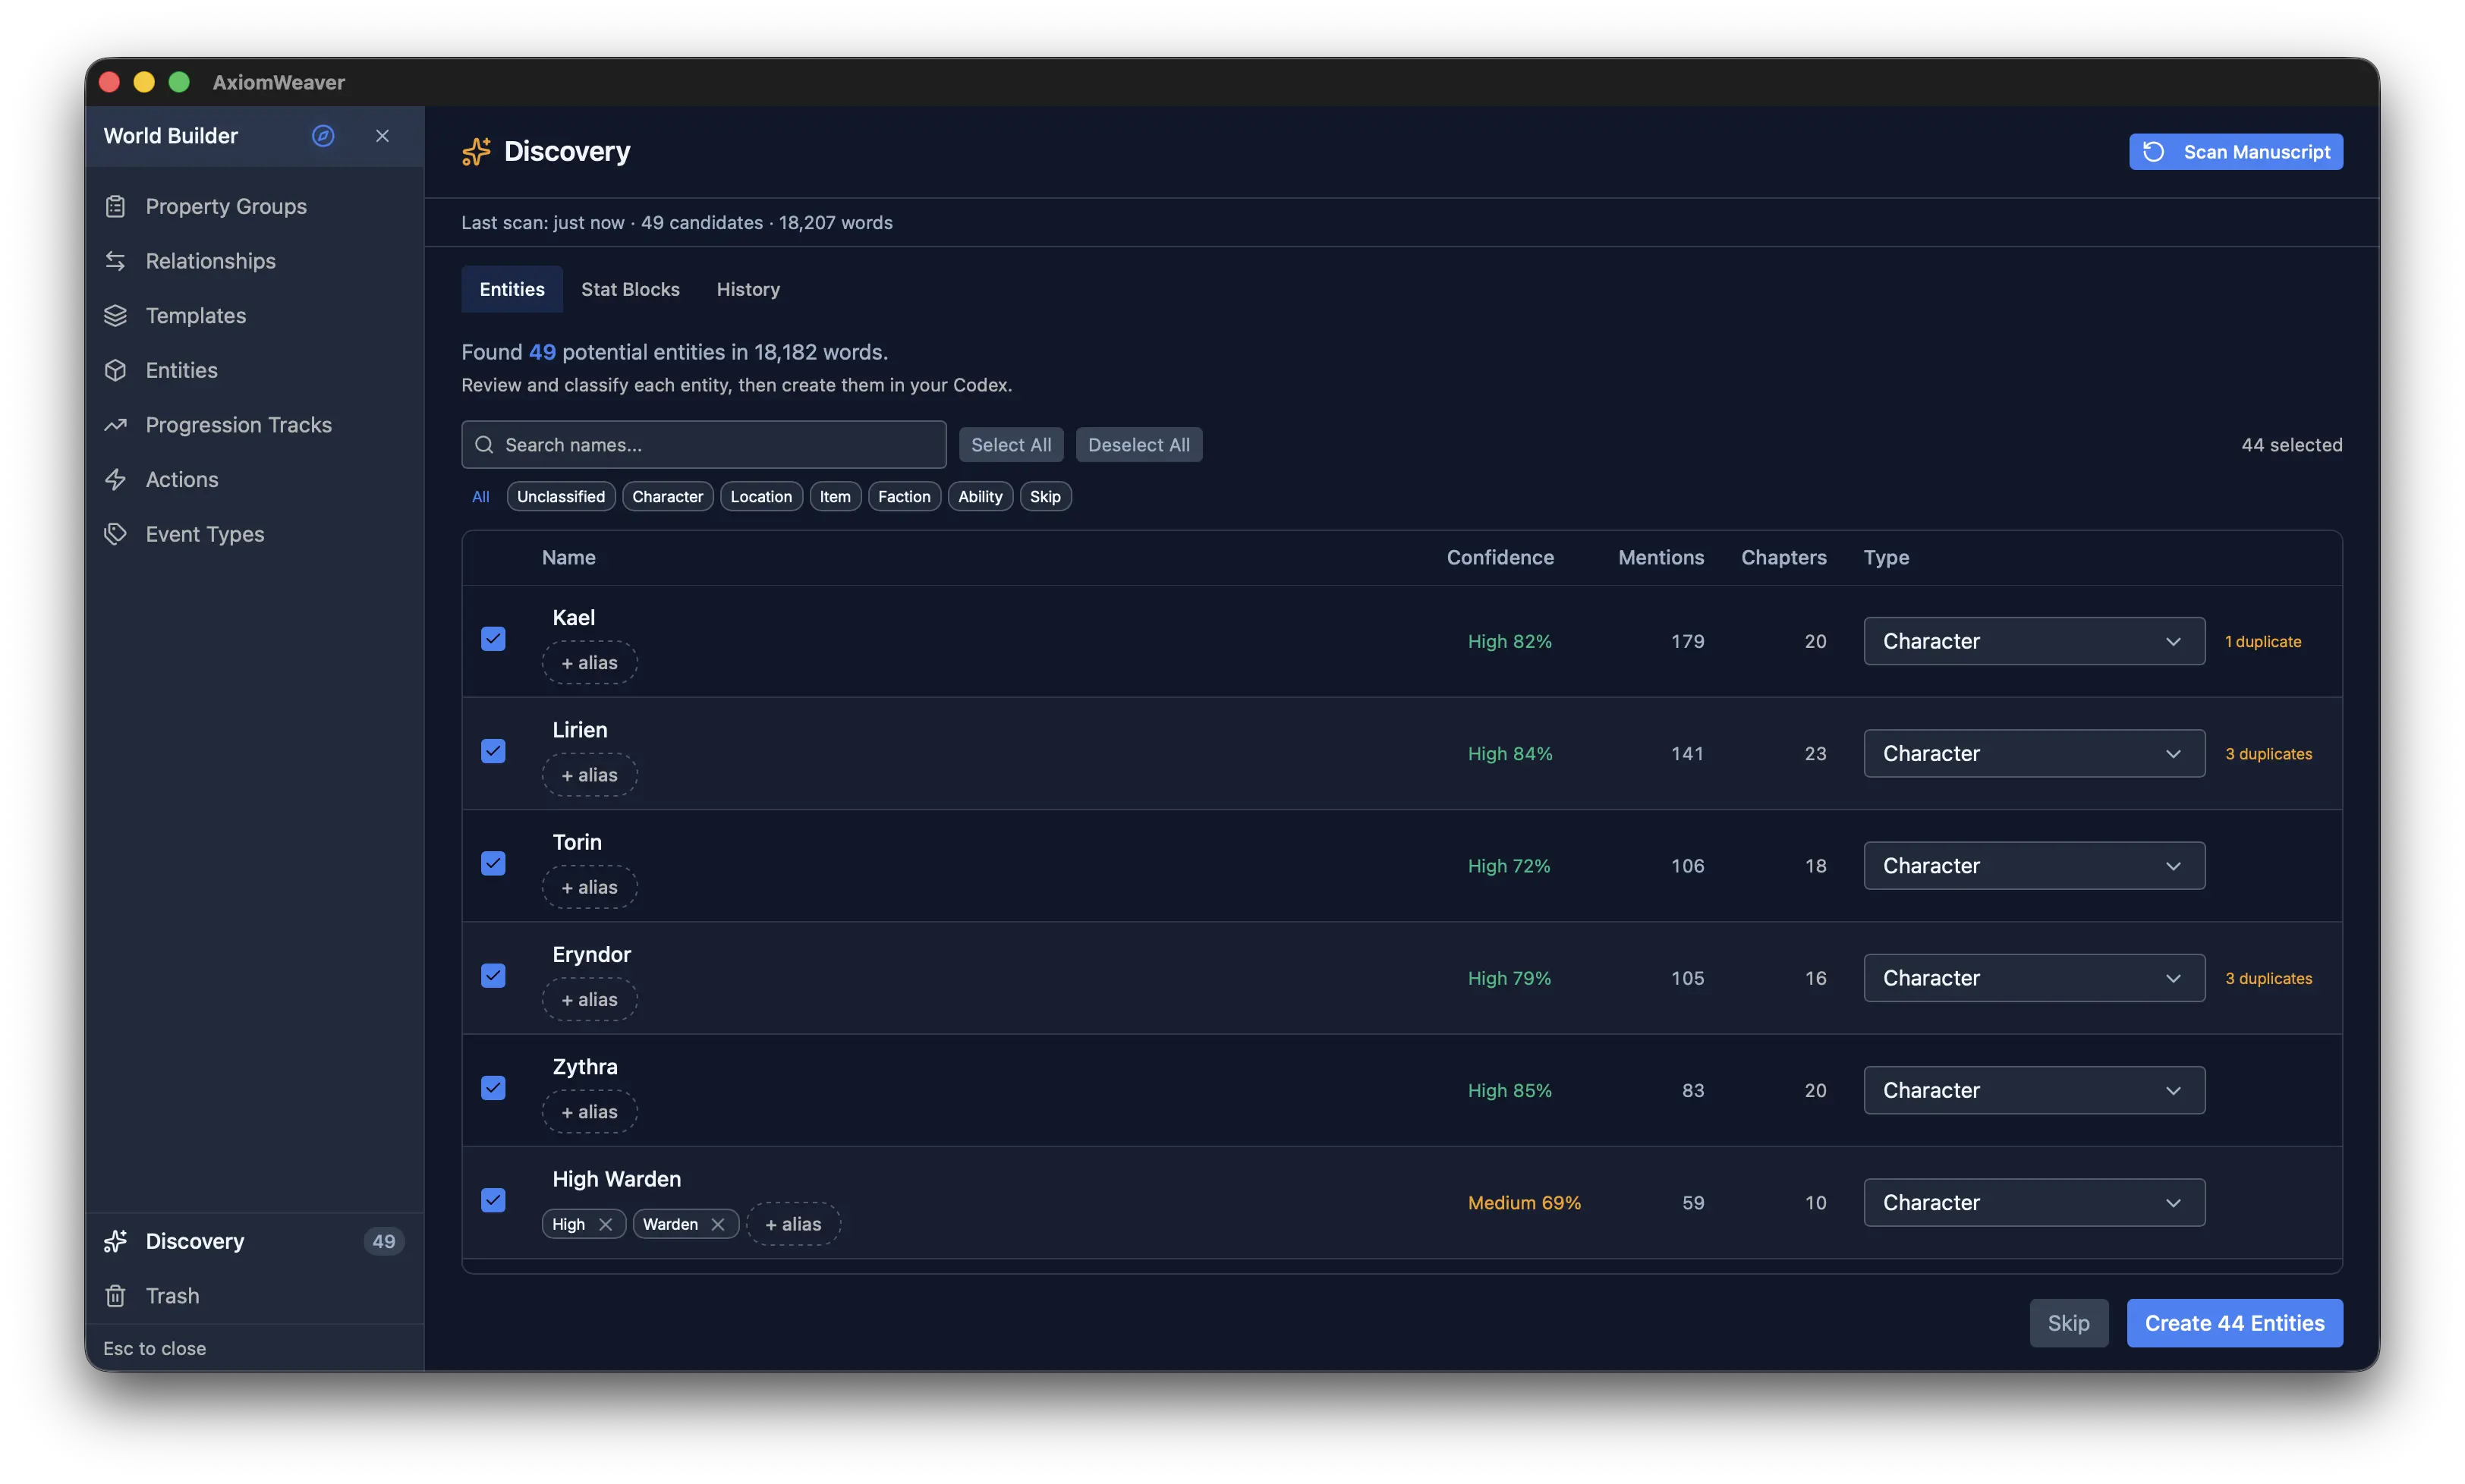The width and height of the screenshot is (2465, 1484).
Task: Deselect the High Warden checkbox
Action: point(493,1200)
